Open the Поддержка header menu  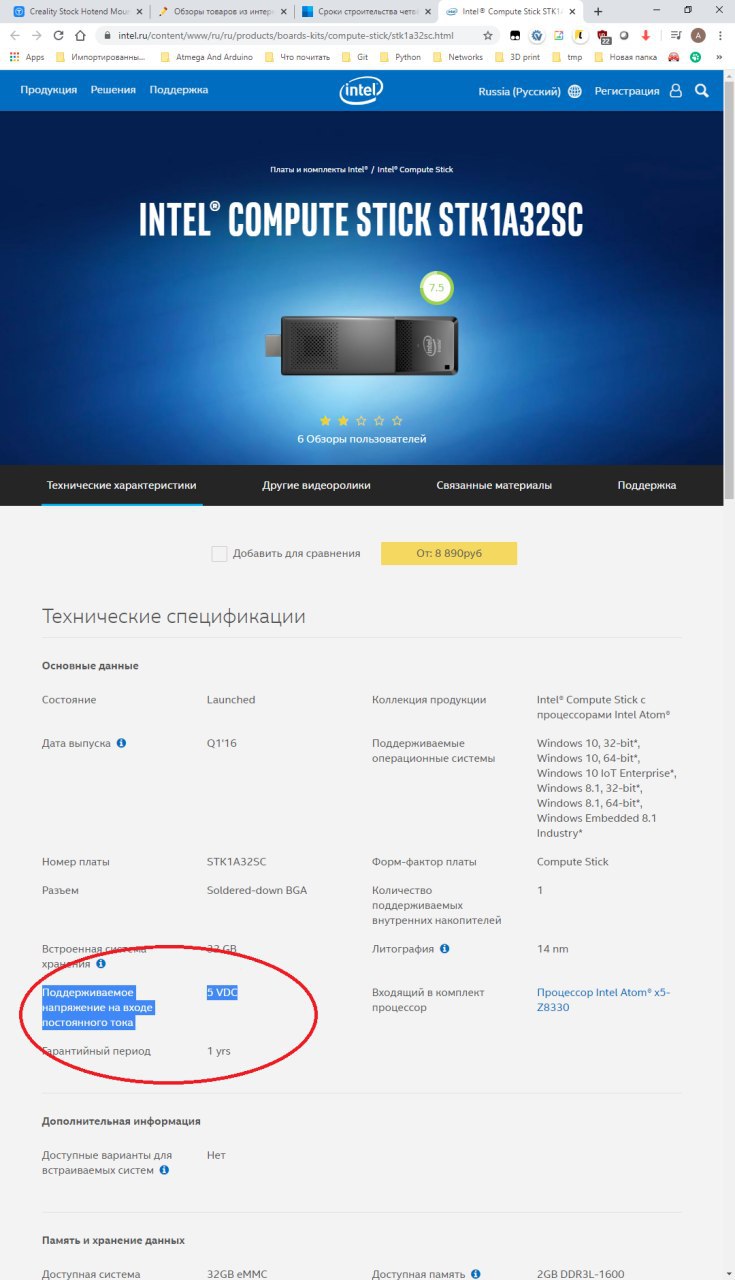(x=179, y=90)
